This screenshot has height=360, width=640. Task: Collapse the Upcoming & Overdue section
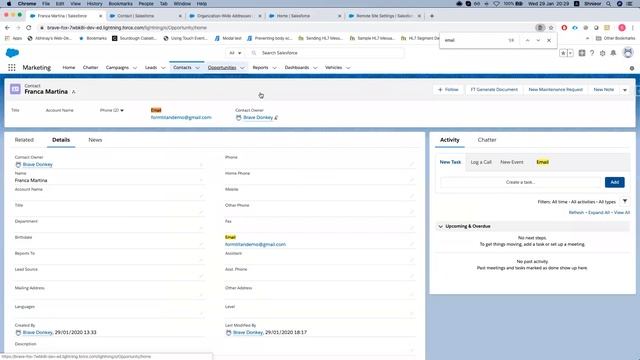(440, 226)
